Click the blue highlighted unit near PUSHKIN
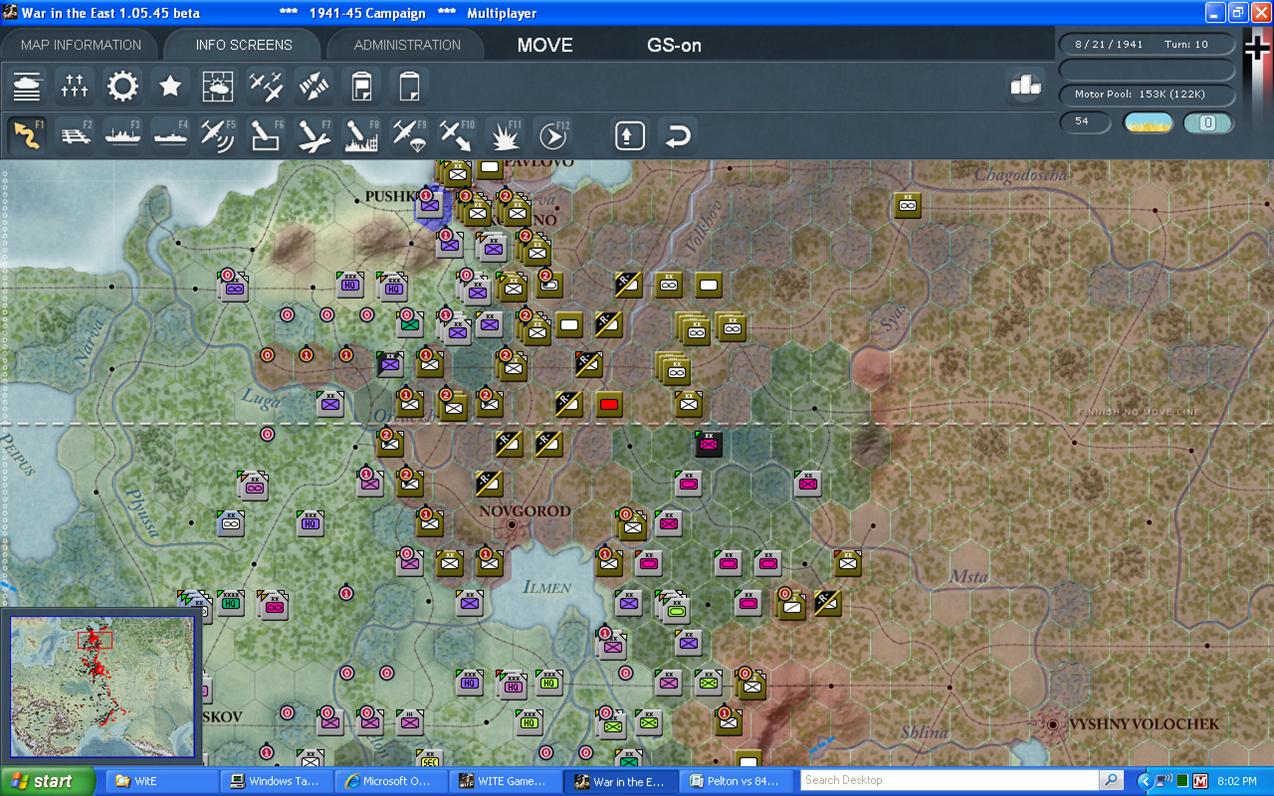Viewport: 1274px width, 796px height. pyautogui.click(x=429, y=205)
